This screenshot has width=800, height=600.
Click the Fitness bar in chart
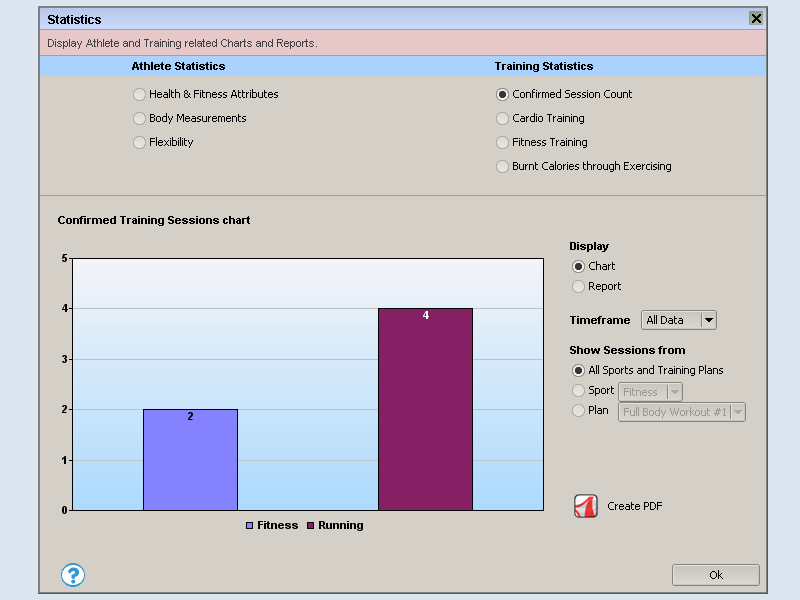[190, 459]
